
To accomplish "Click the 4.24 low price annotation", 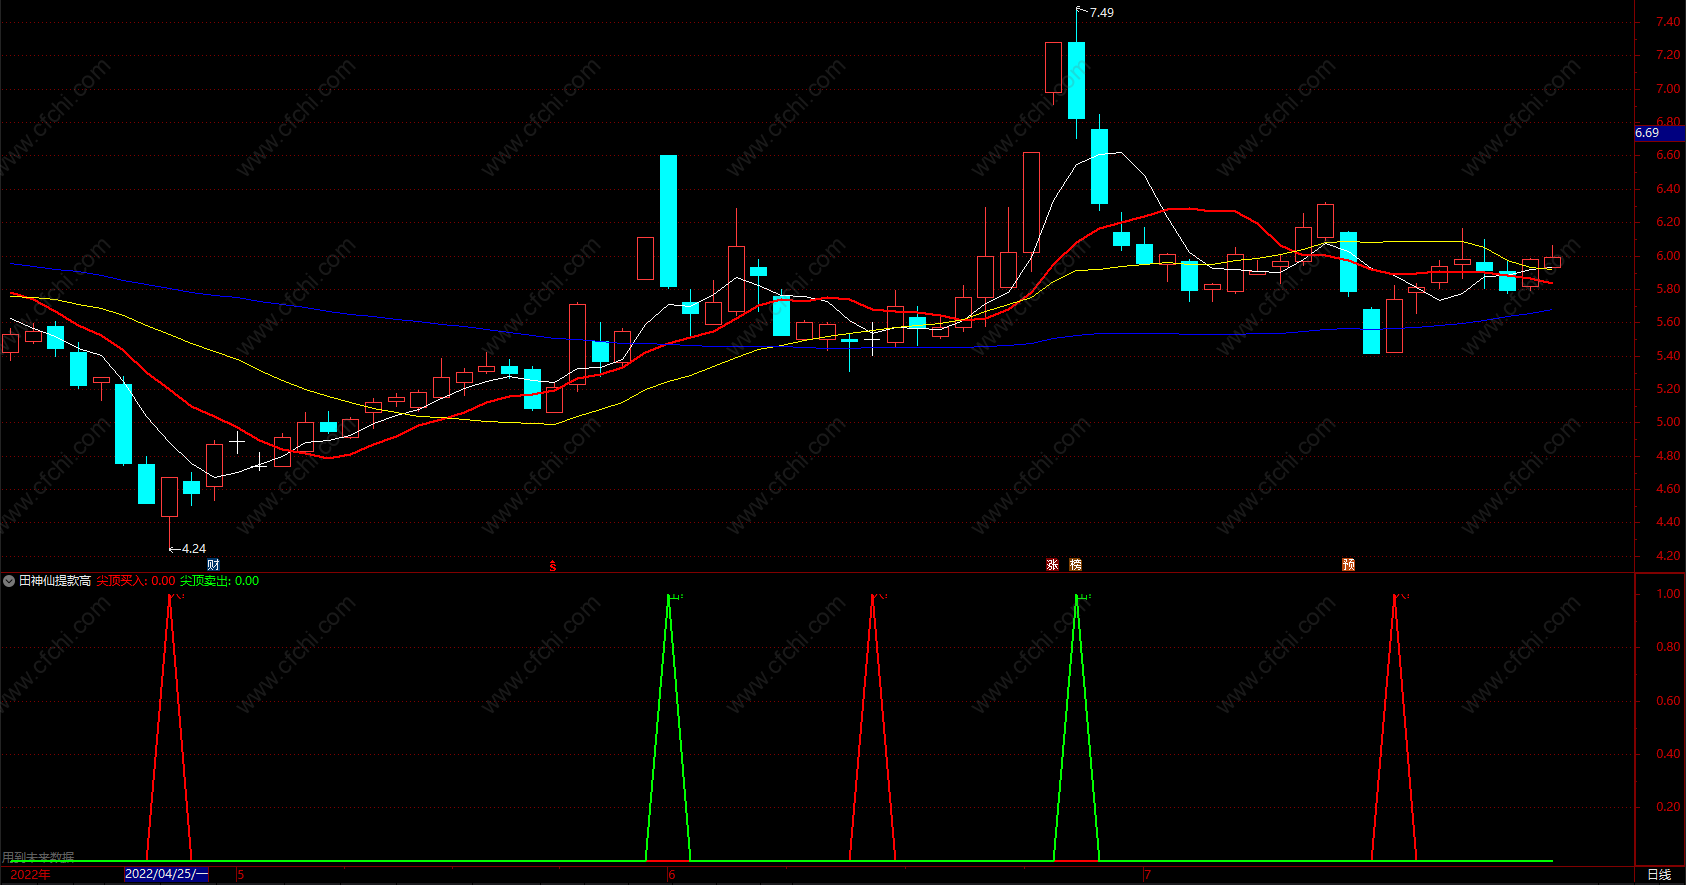I will pyautogui.click(x=194, y=549).
